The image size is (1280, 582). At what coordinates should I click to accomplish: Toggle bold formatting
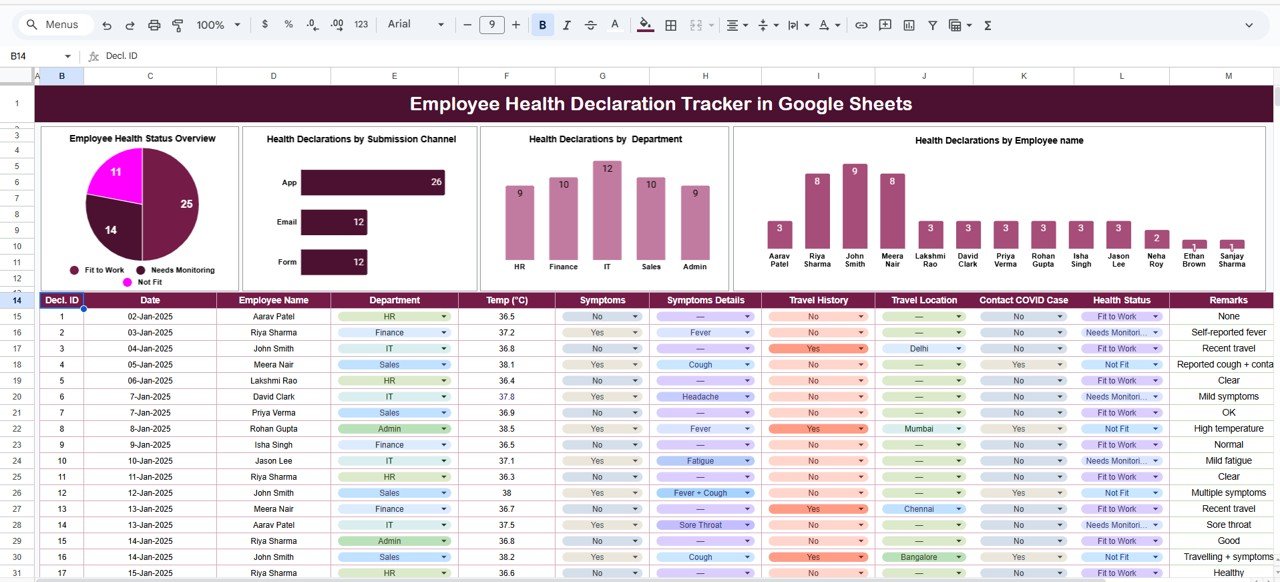pos(541,25)
